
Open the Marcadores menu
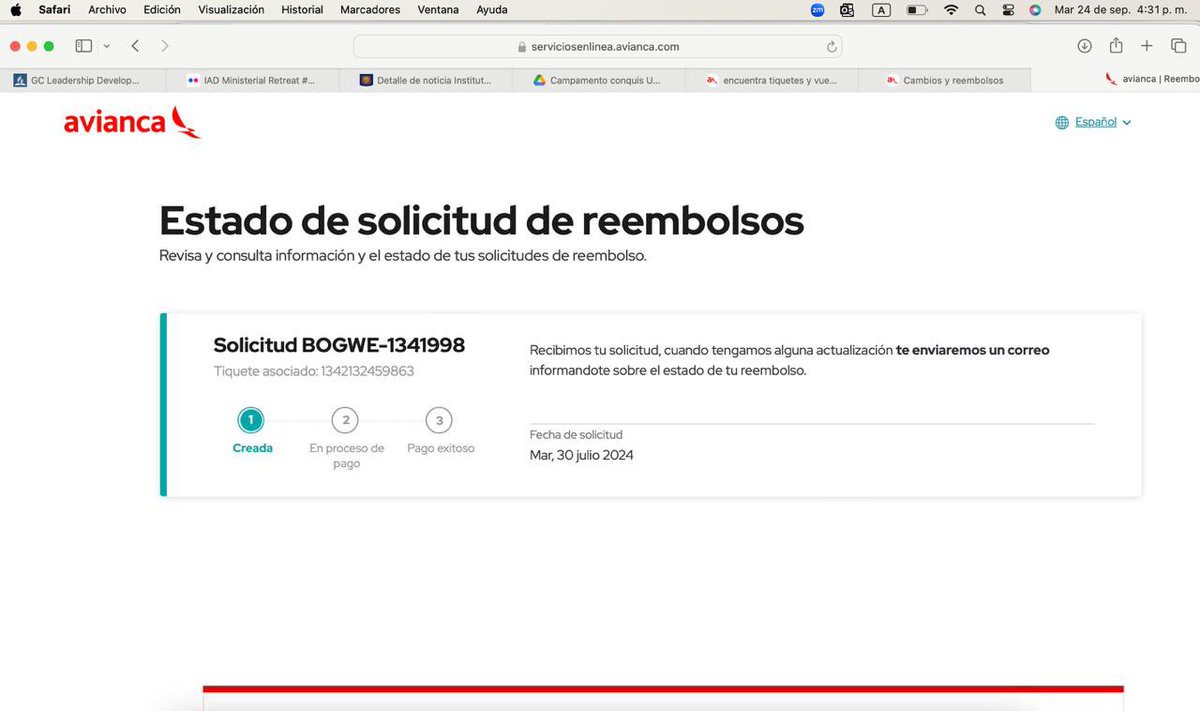pyautogui.click(x=370, y=10)
